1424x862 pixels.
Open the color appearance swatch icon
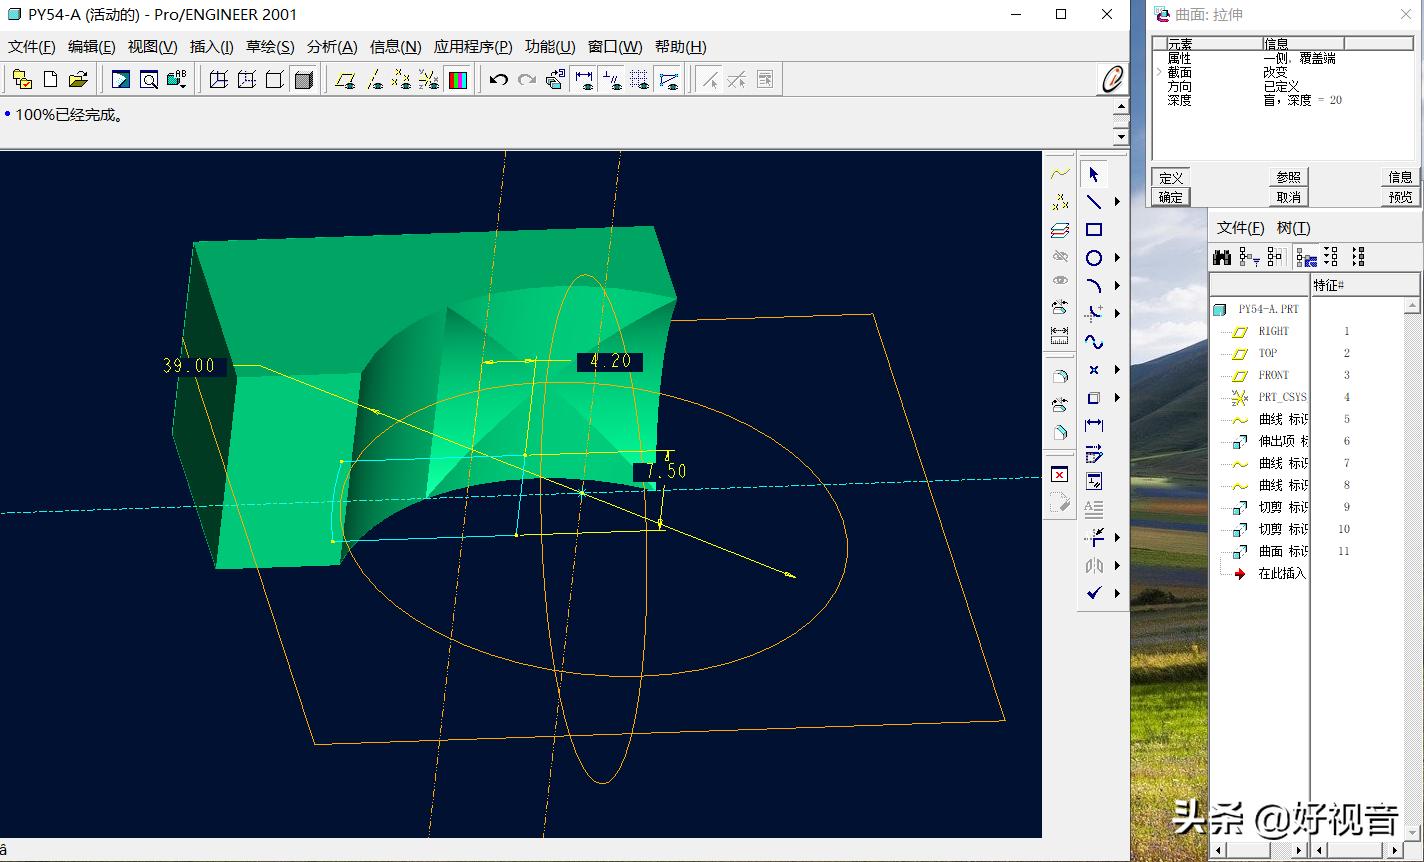(458, 80)
